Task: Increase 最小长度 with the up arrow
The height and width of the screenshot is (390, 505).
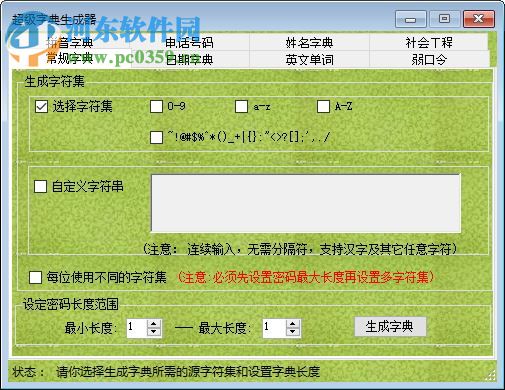Action: click(x=154, y=324)
